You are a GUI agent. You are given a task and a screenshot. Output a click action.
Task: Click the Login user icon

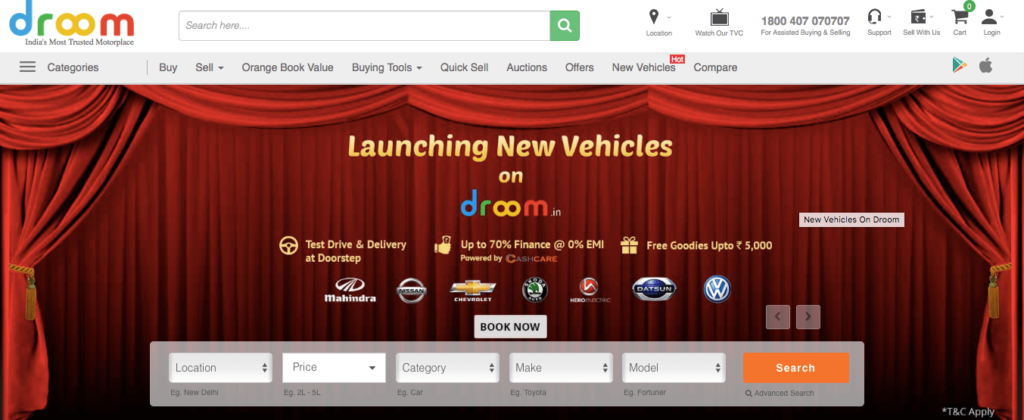click(x=989, y=17)
